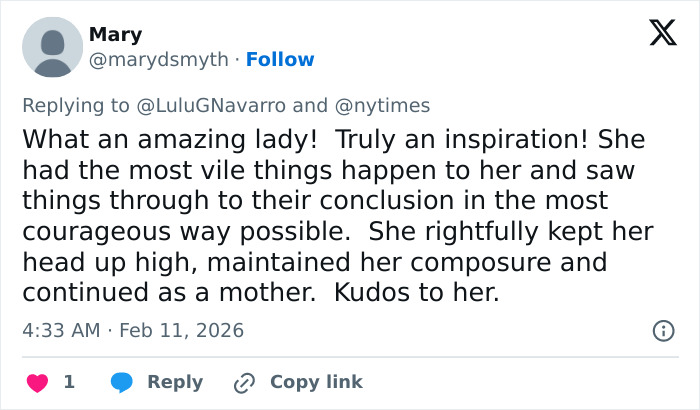Open the @marydsmyth handle
The image size is (700, 410).
click(x=159, y=60)
